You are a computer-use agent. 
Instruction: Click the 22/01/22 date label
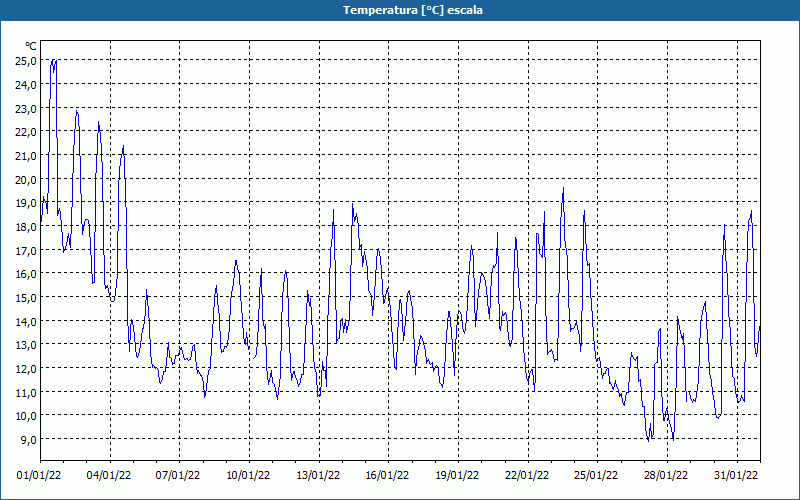click(527, 476)
